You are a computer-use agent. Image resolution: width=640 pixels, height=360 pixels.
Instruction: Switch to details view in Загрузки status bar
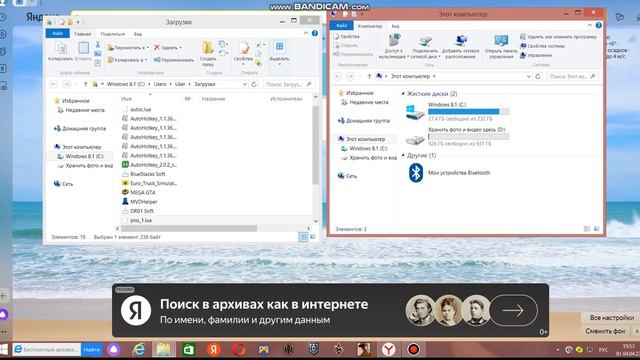click(x=303, y=237)
